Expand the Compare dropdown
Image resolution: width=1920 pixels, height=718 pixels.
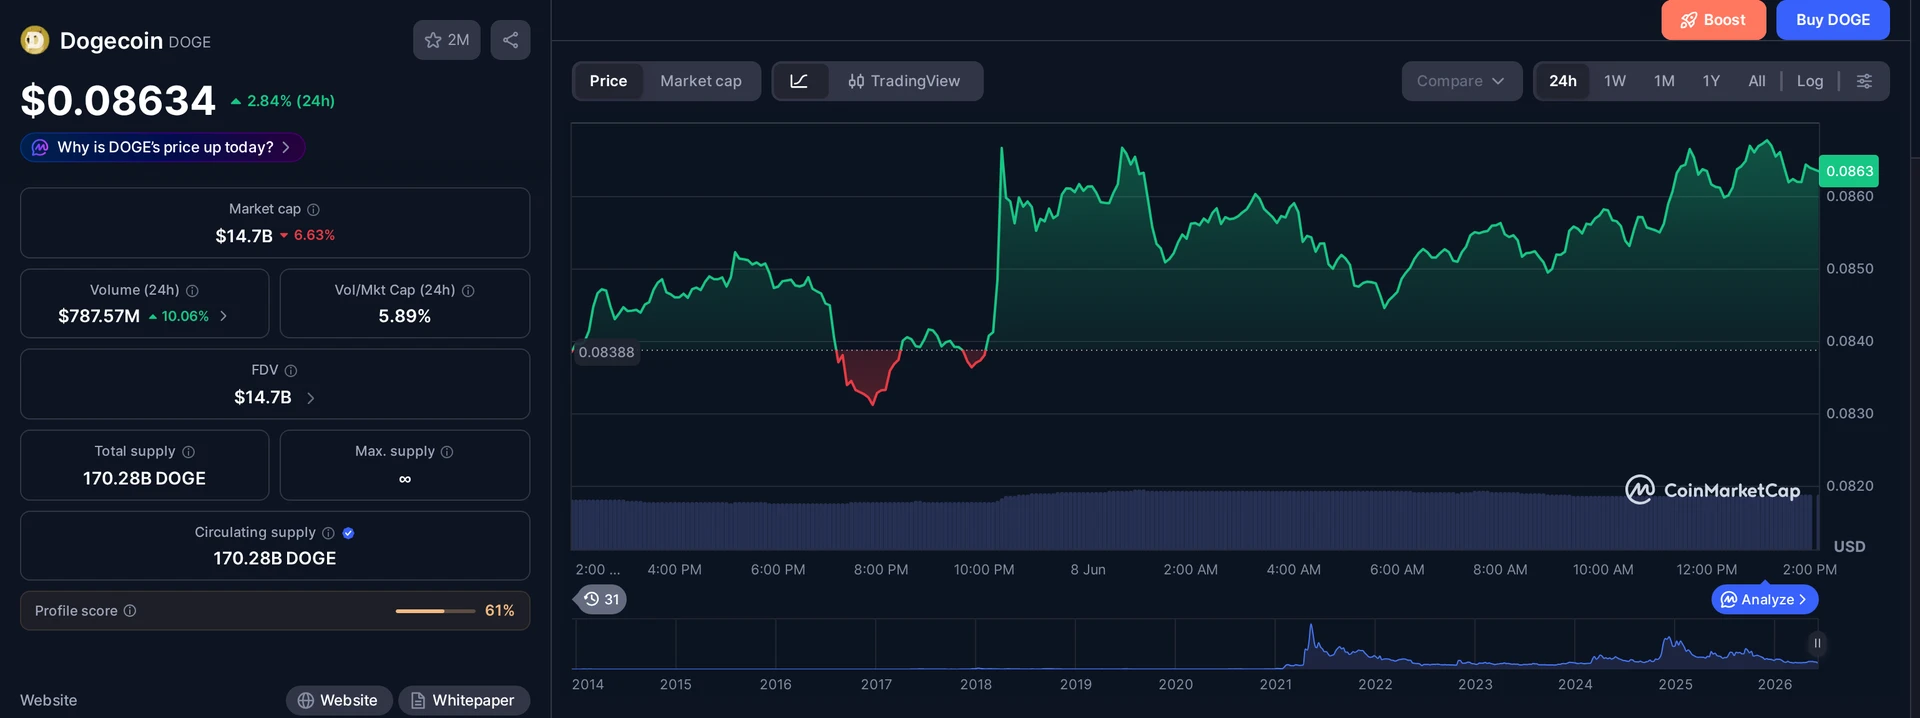(1461, 81)
